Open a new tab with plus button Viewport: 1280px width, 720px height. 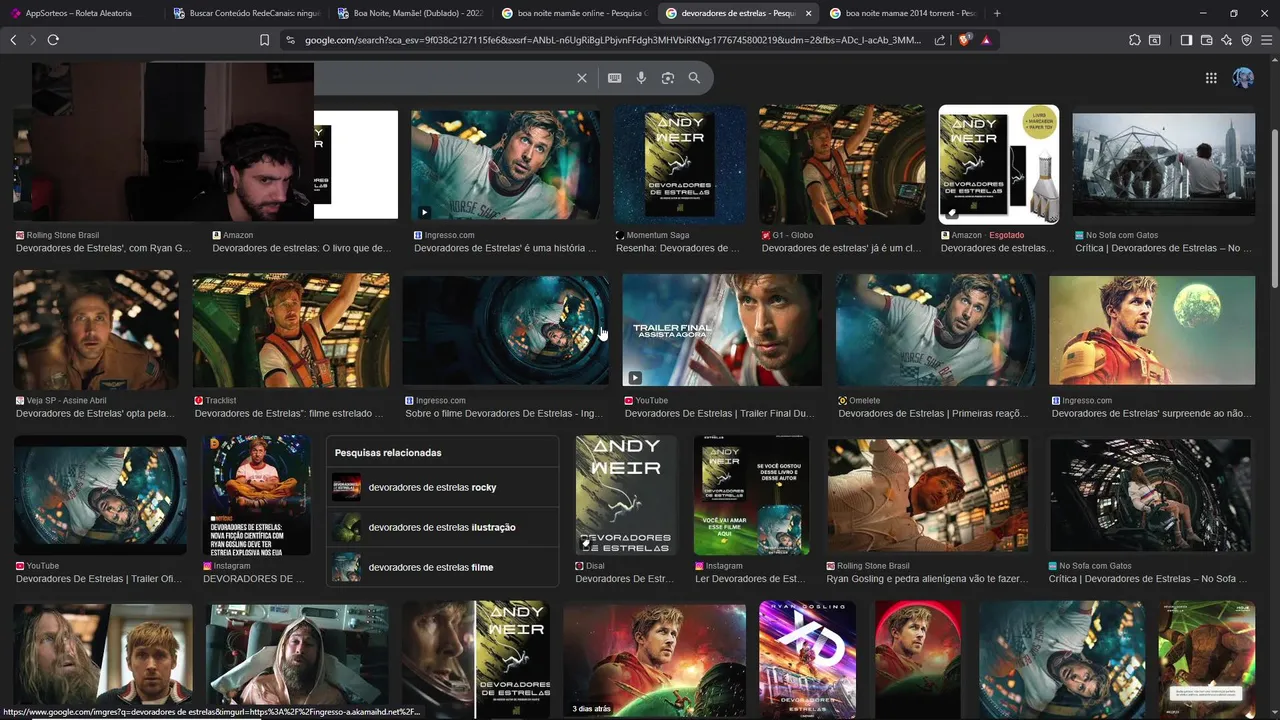(996, 13)
